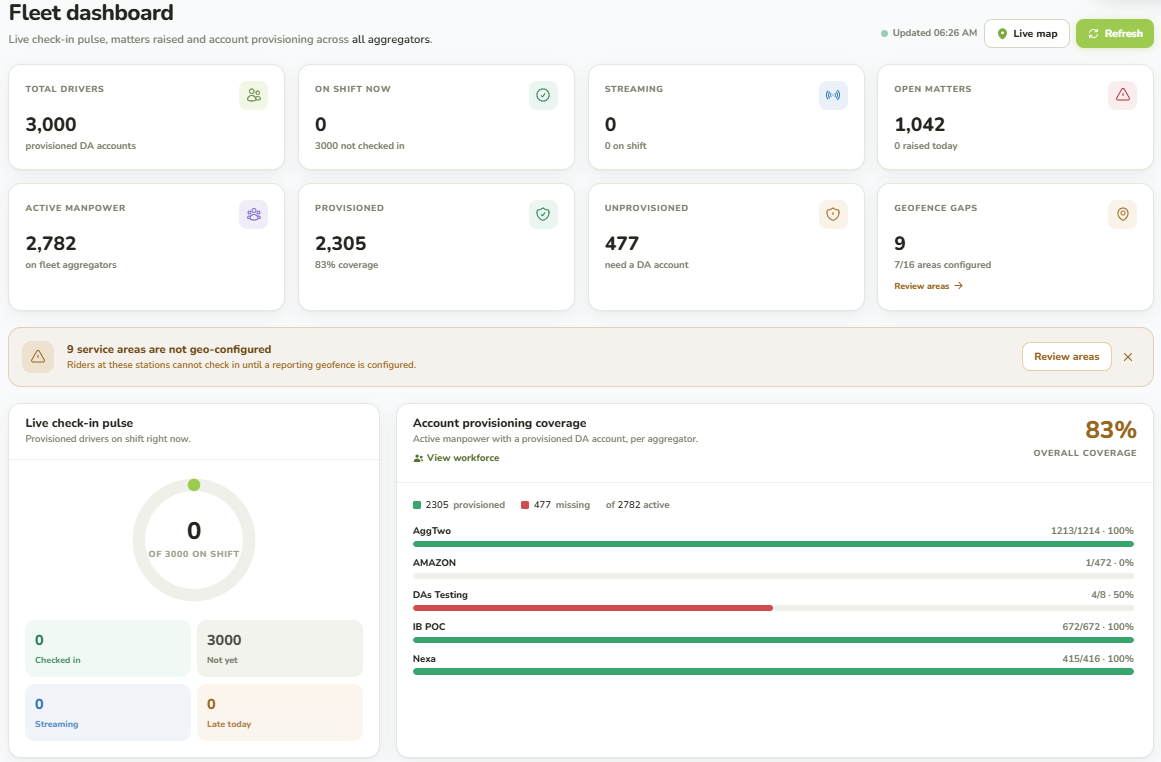Click the red DAs Testing coverage bar
The height and width of the screenshot is (762, 1161).
coord(592,608)
